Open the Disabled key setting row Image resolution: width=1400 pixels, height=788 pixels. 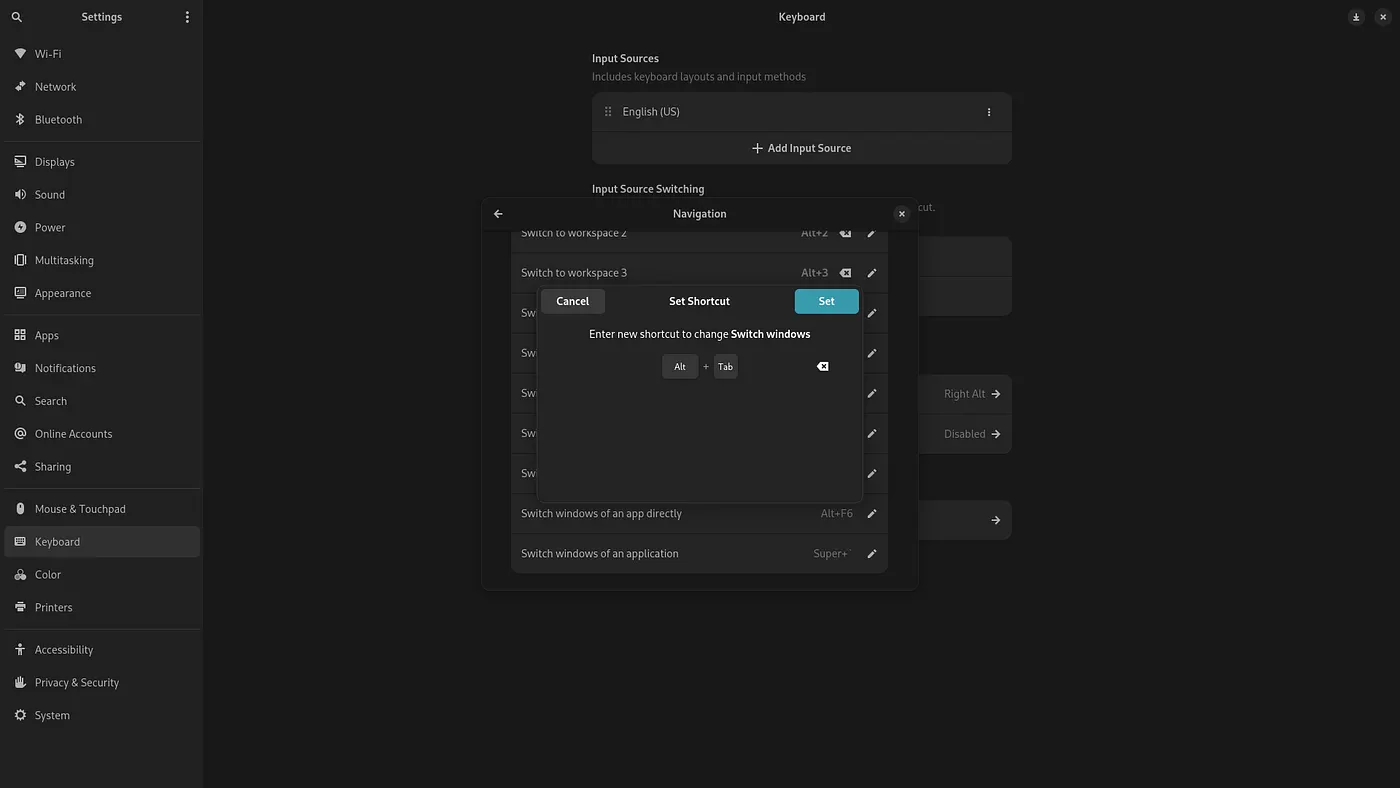pos(965,434)
